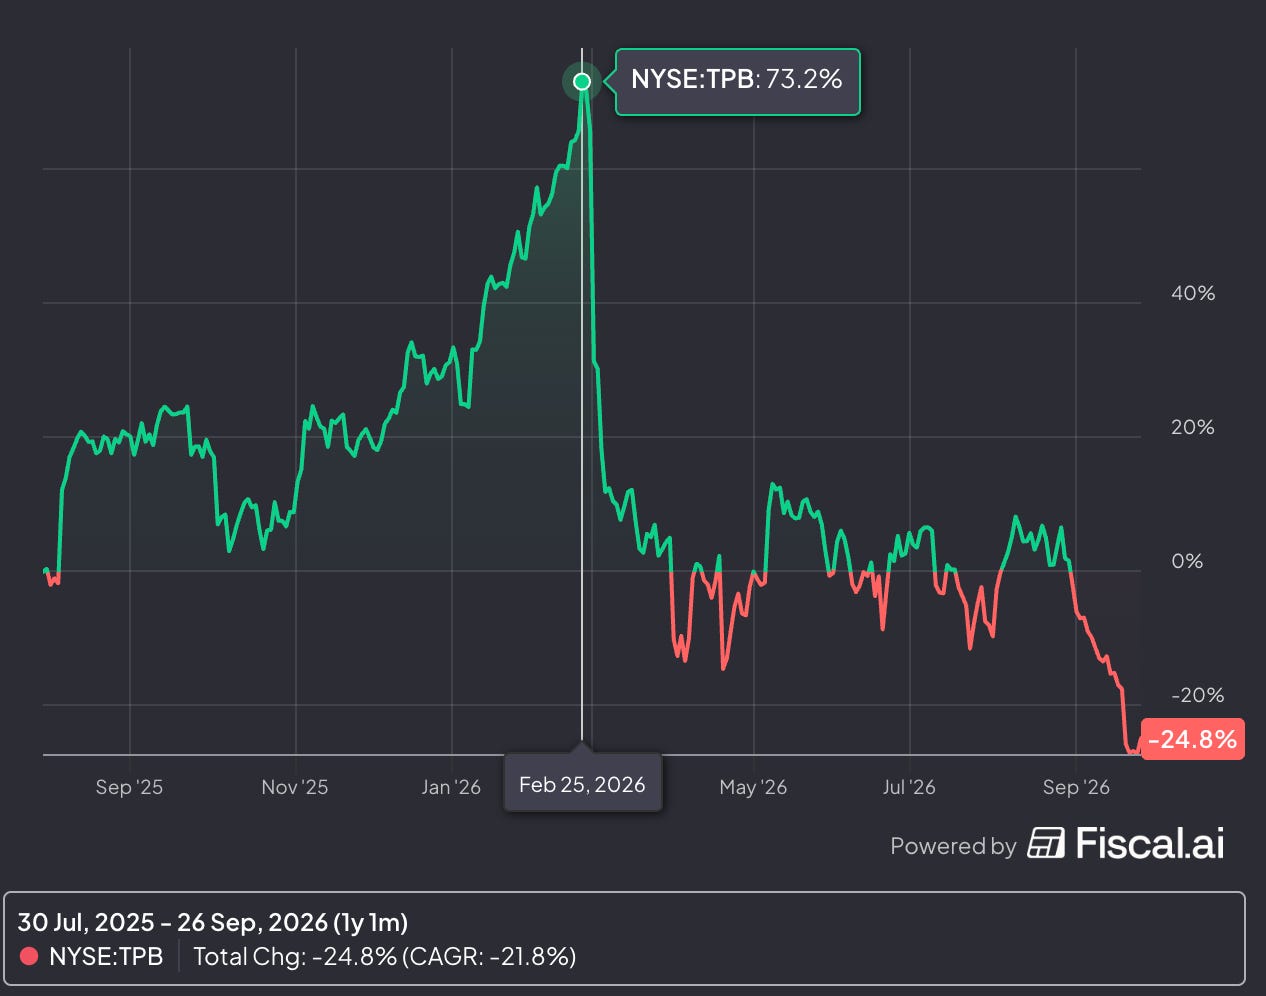Click the Feb 25, 2026 date label
Image resolution: width=1266 pixels, height=996 pixels.
click(x=582, y=784)
